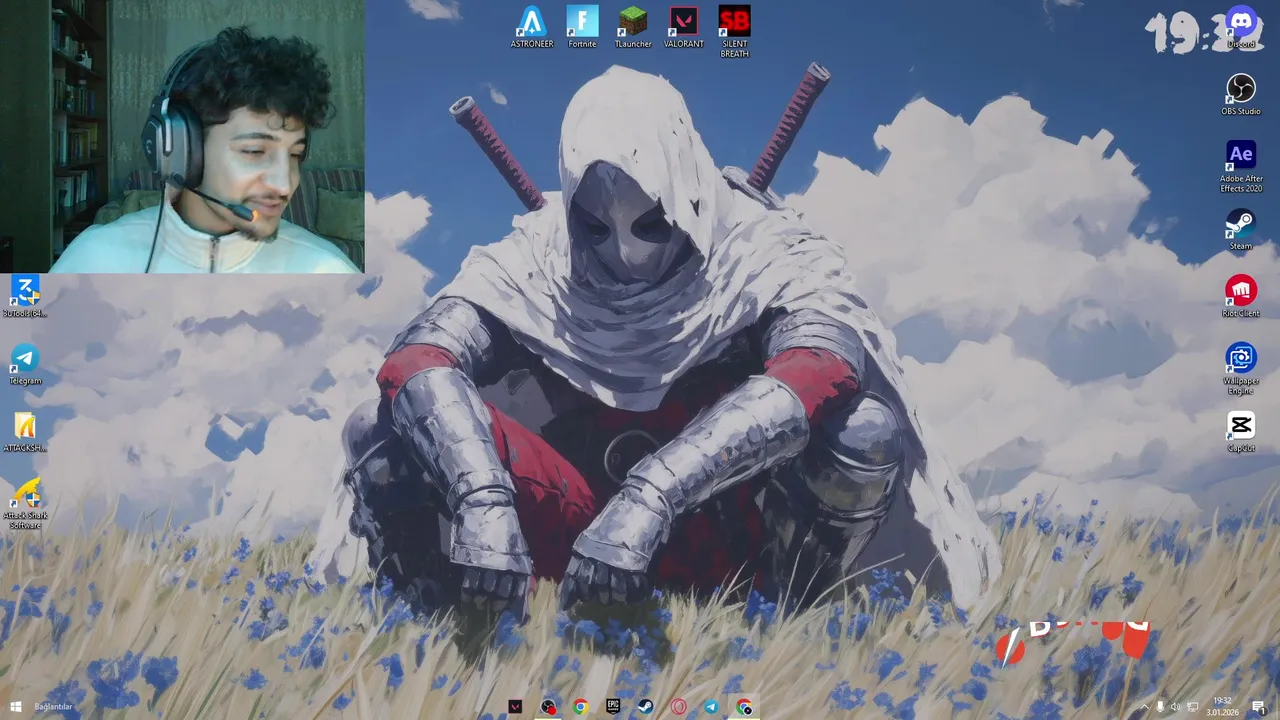Open the Attack Shark Software shortcut
Image resolution: width=1280 pixels, height=720 pixels.
(25, 503)
